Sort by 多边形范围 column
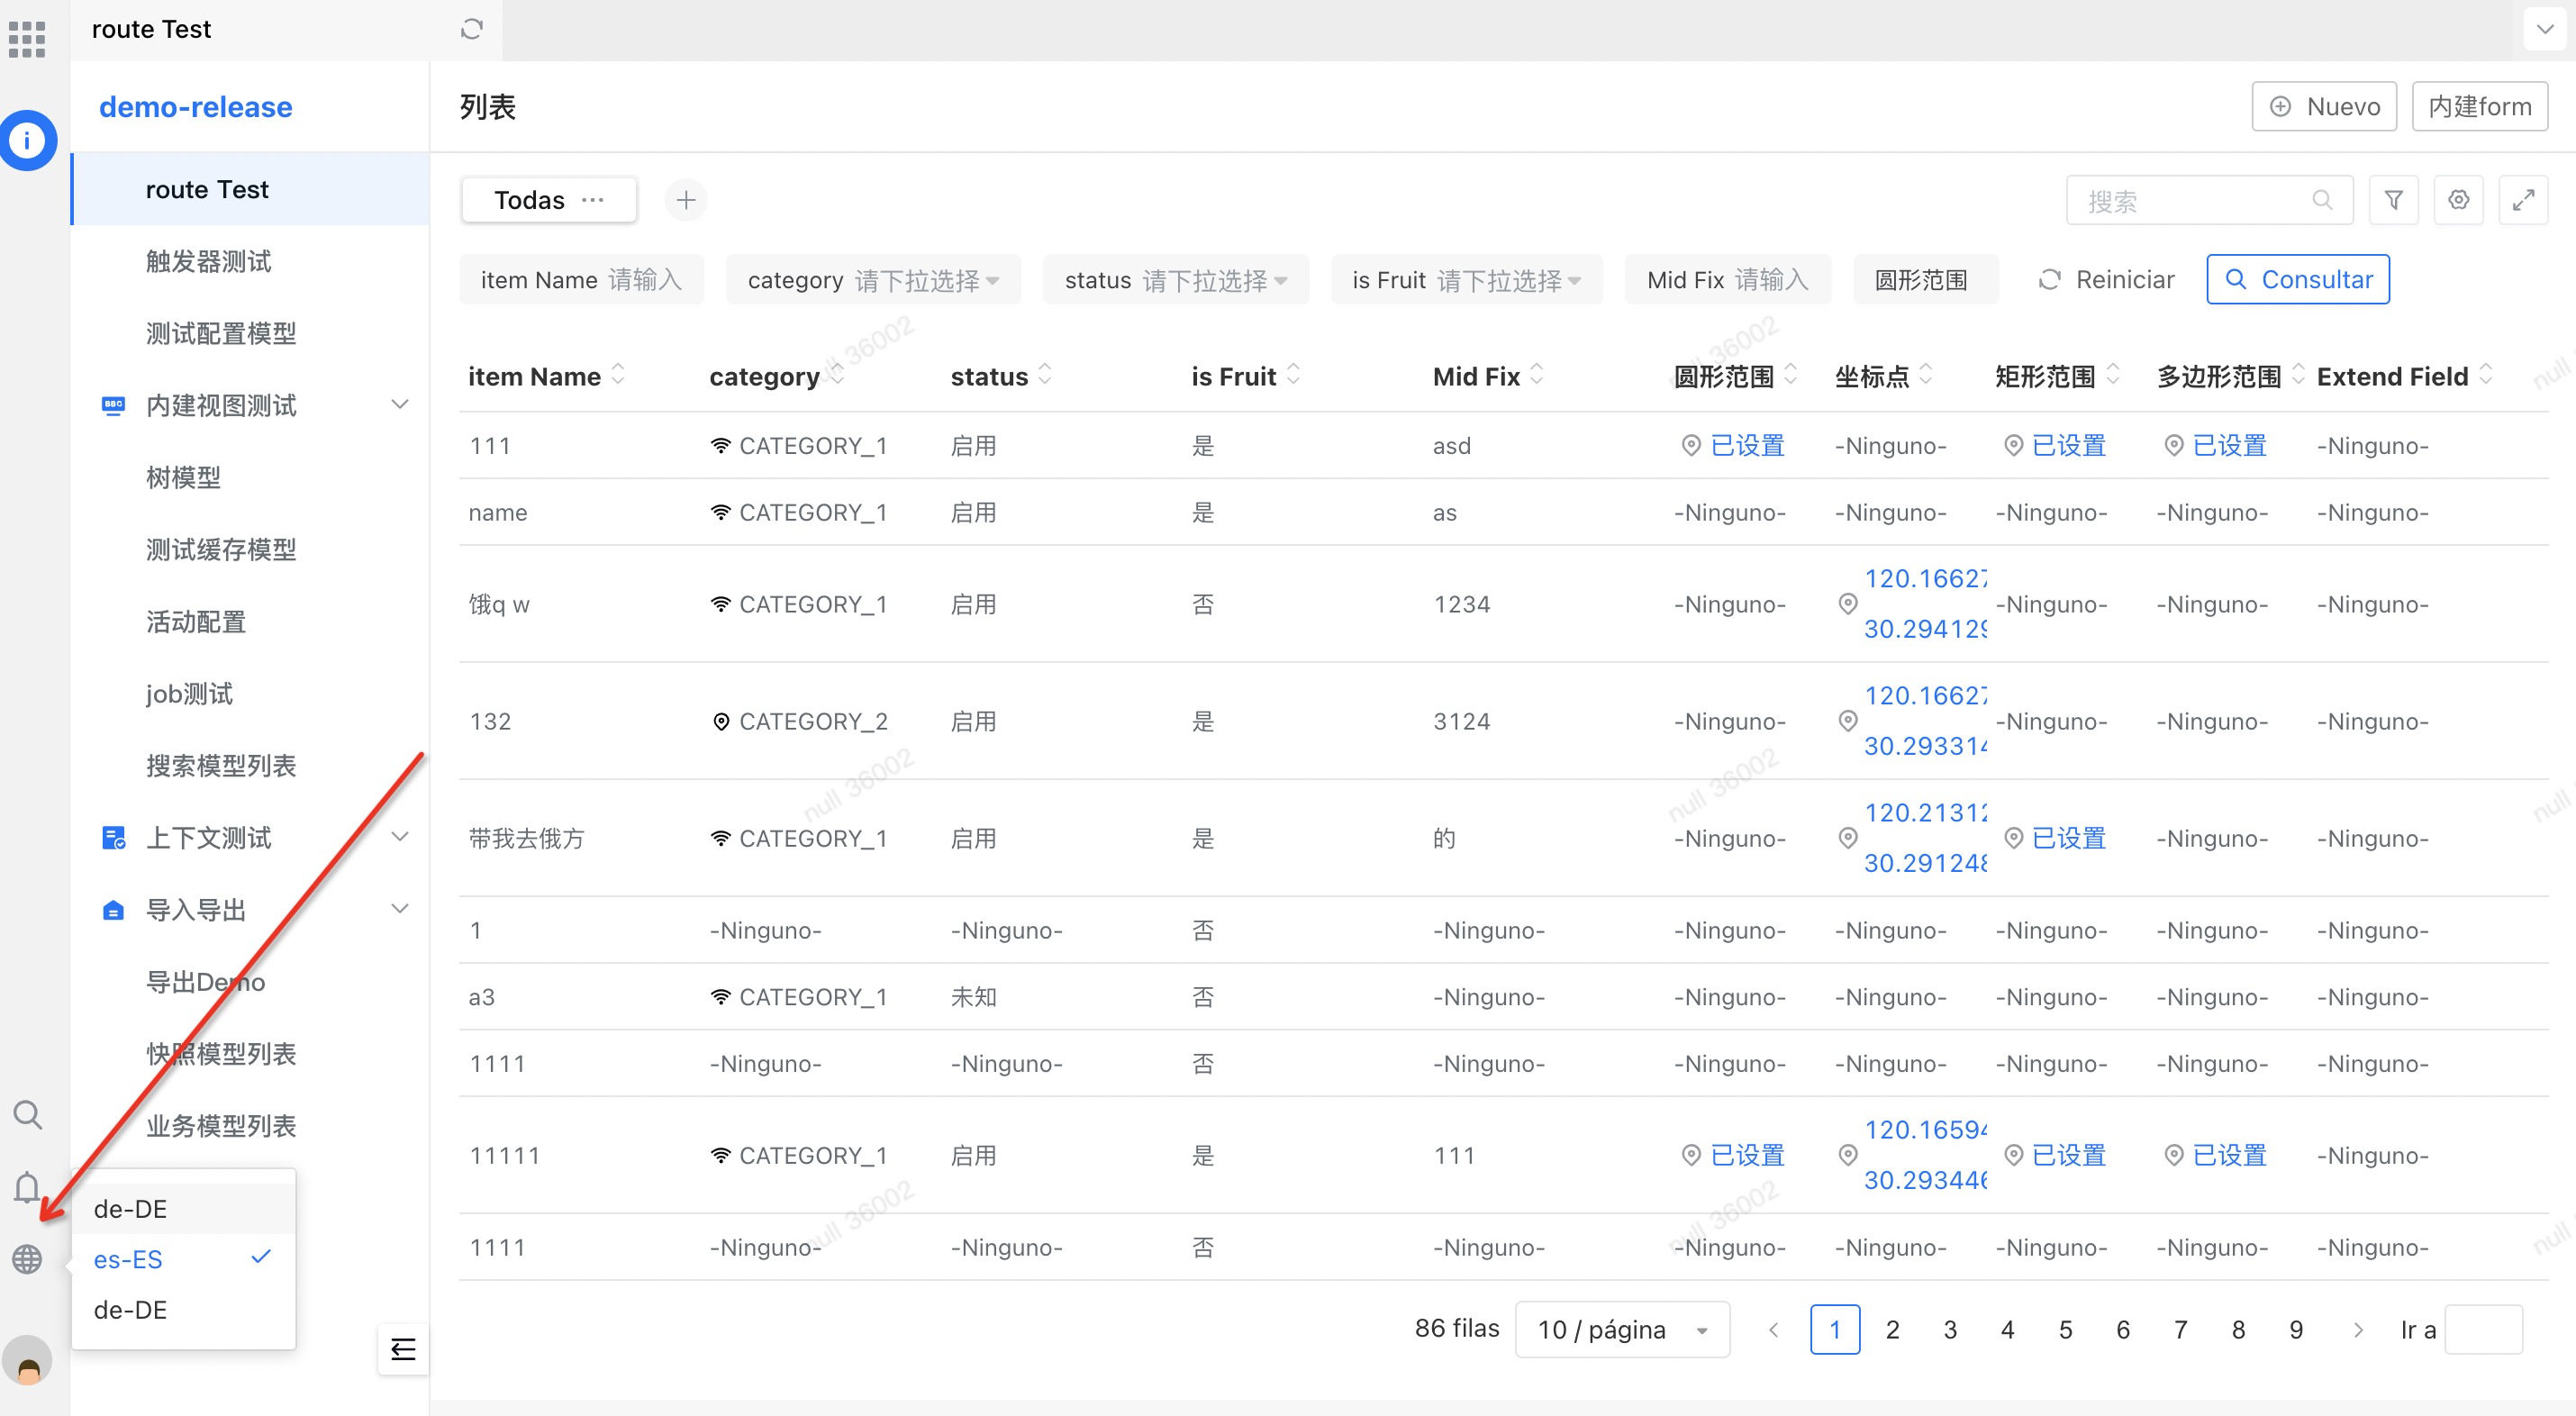The height and width of the screenshot is (1416, 2576). pyautogui.click(x=2298, y=374)
